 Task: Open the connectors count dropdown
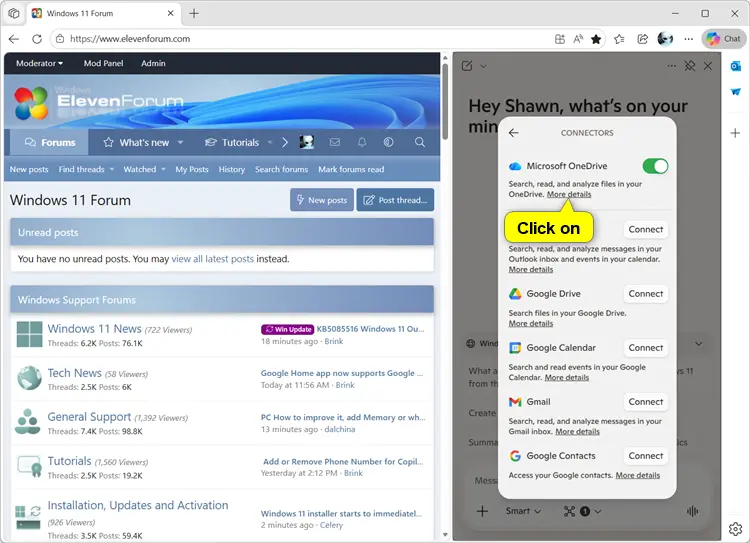(x=582, y=511)
